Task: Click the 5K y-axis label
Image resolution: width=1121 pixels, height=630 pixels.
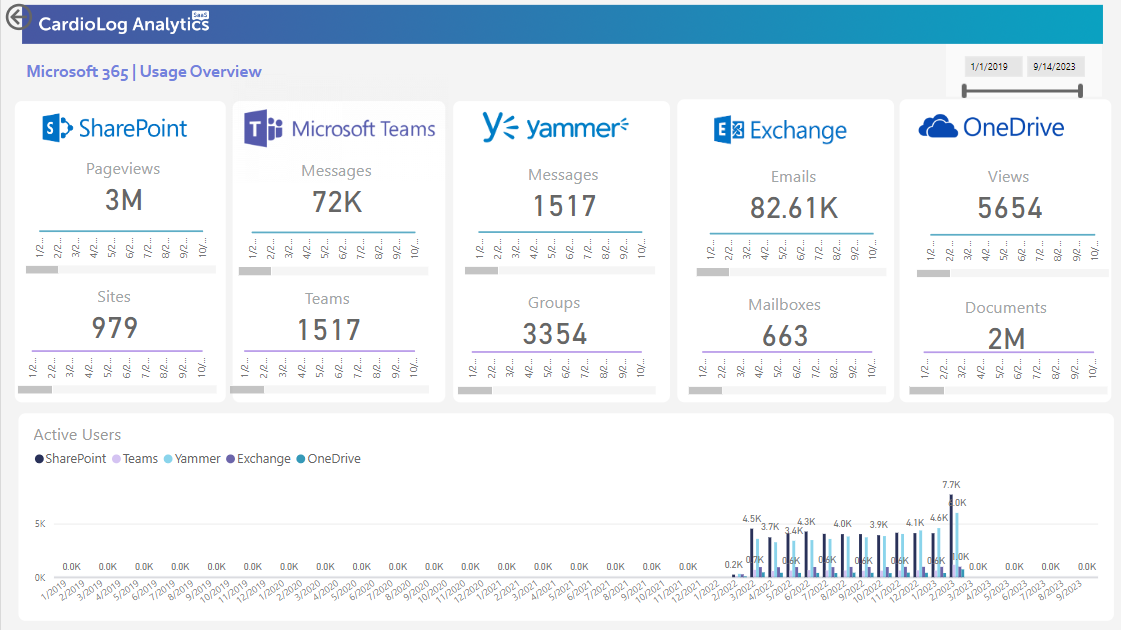Action: pos(40,524)
